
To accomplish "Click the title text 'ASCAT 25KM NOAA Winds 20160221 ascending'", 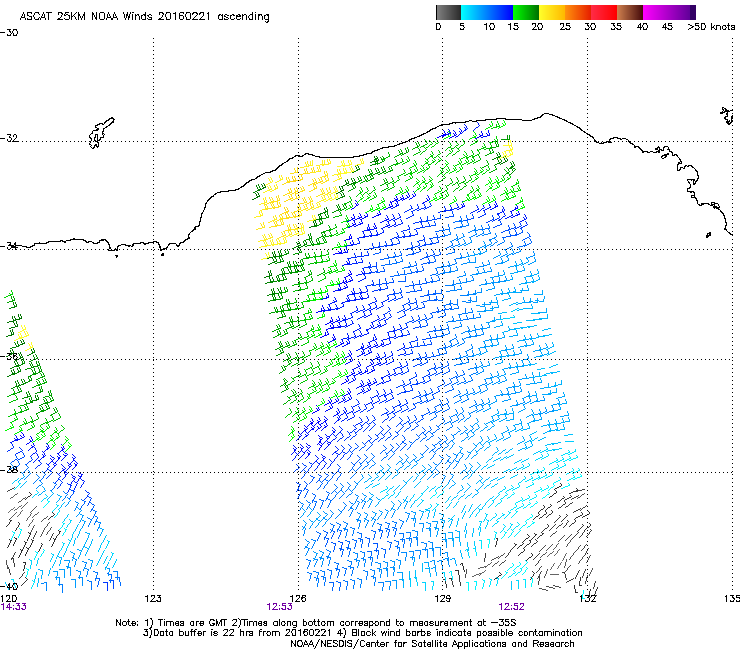I will point(144,17).
